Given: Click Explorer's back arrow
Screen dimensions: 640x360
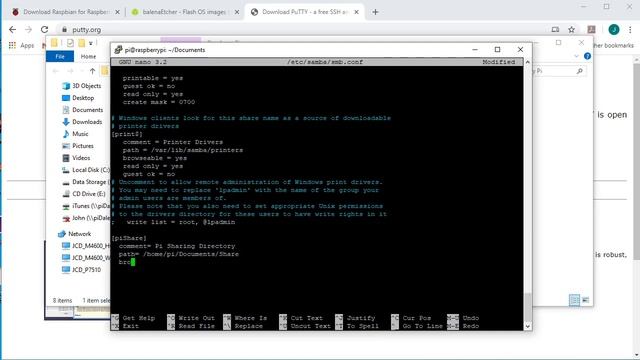Looking at the screenshot, I should click(56, 71).
